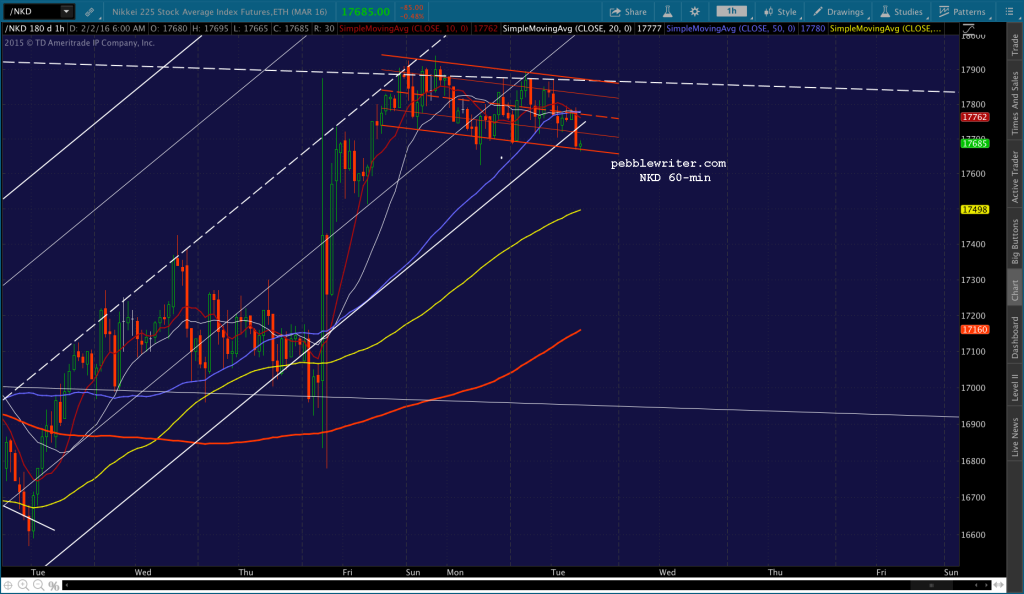
Task: Open the list menu icon at top right
Action: click(x=1009, y=11)
